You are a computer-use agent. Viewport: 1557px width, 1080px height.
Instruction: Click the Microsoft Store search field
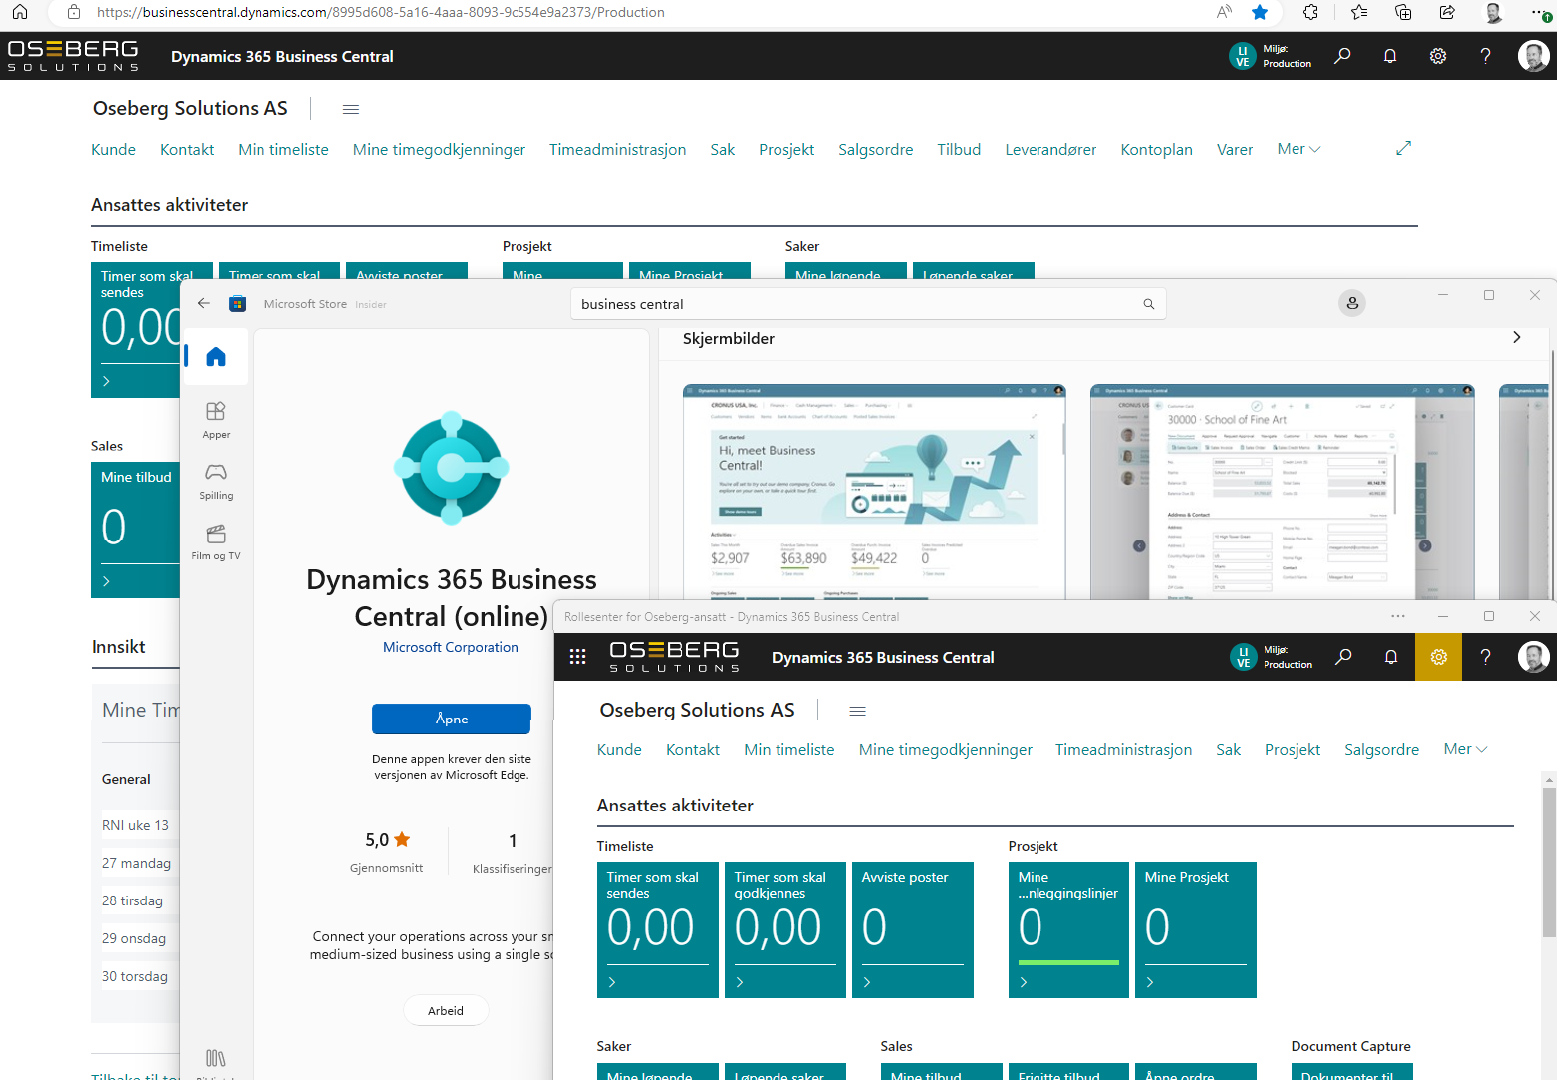[x=855, y=304]
